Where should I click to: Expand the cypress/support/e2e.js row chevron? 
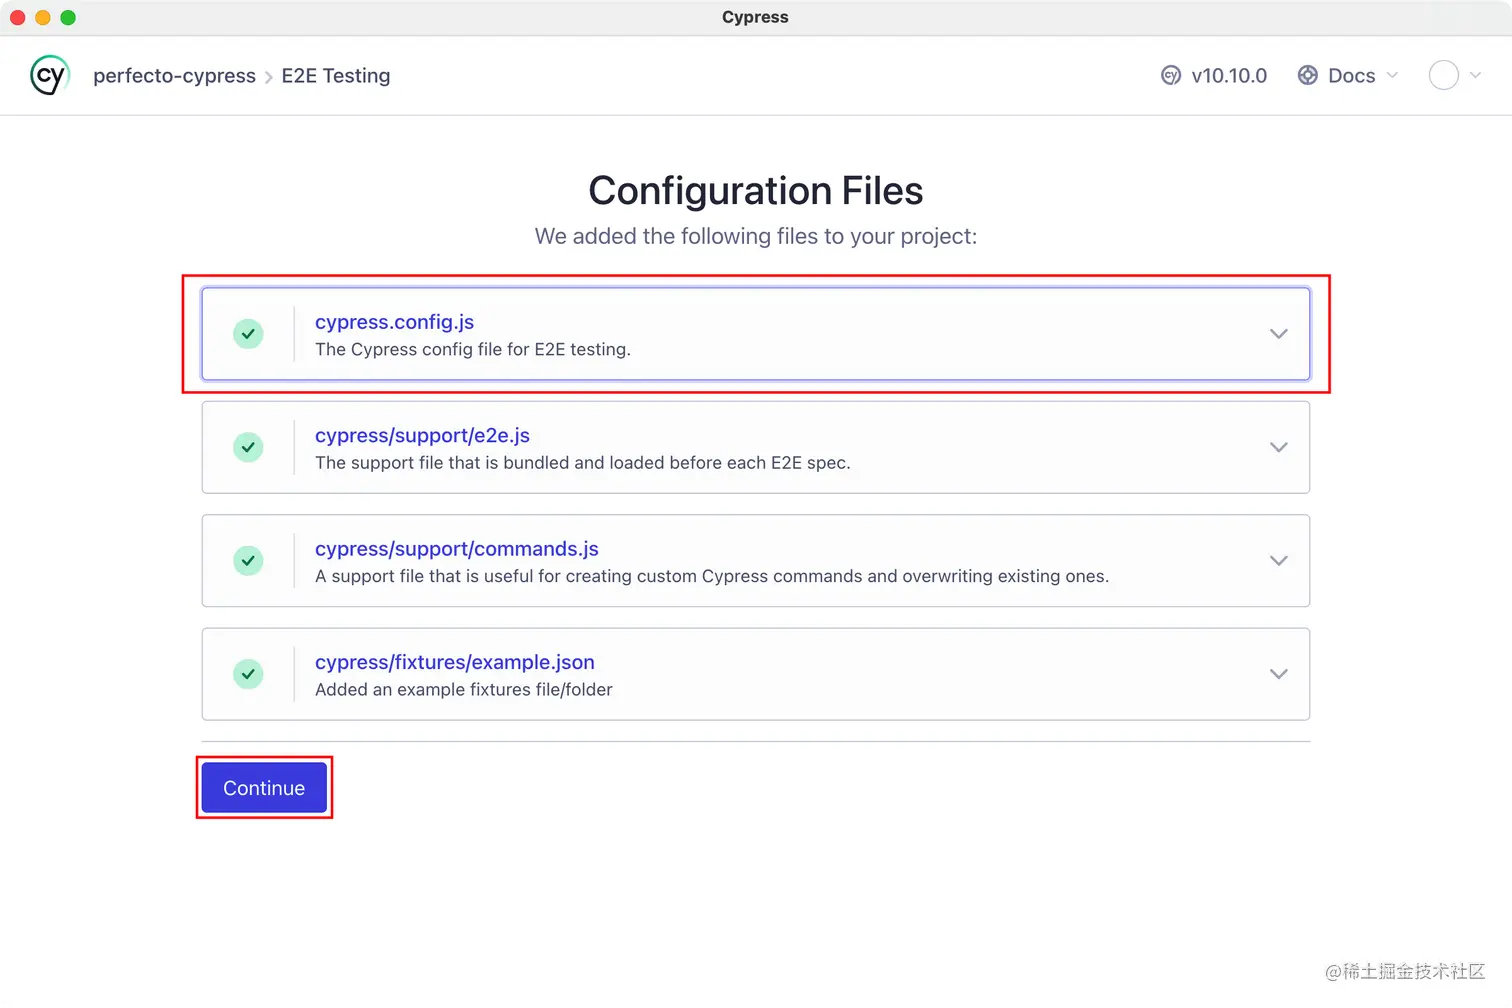tap(1278, 447)
